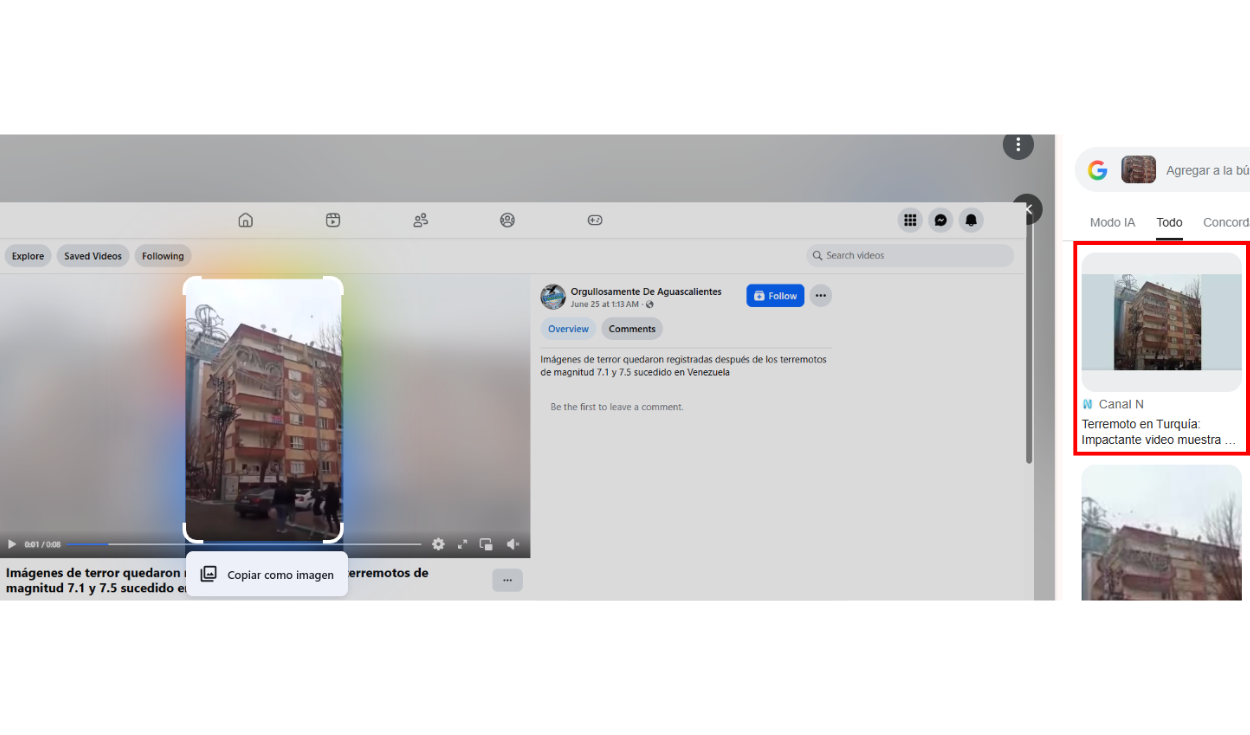Click the page profile avatar

553,297
